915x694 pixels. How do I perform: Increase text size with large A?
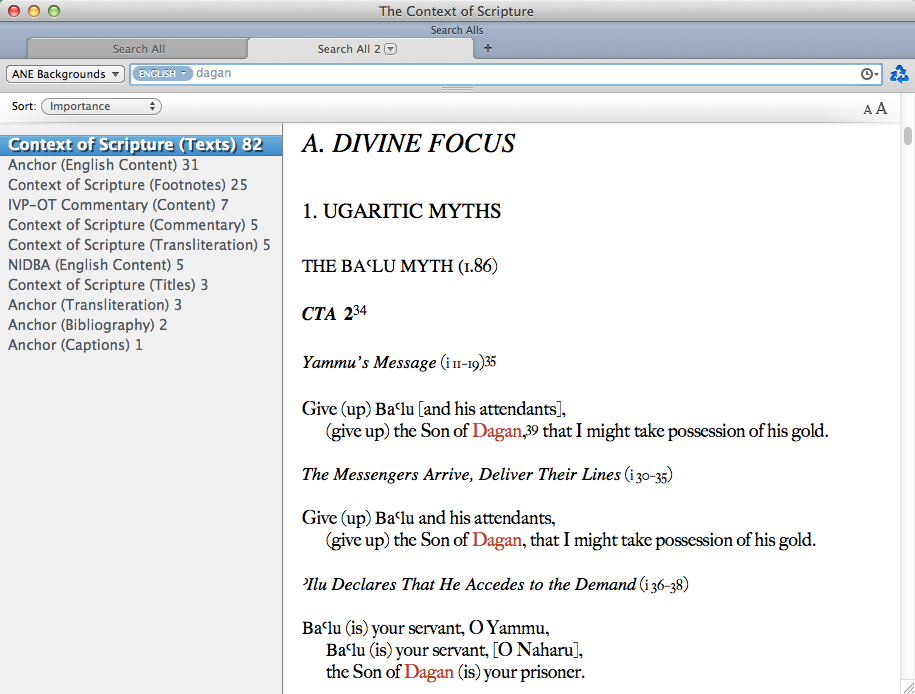click(x=881, y=108)
